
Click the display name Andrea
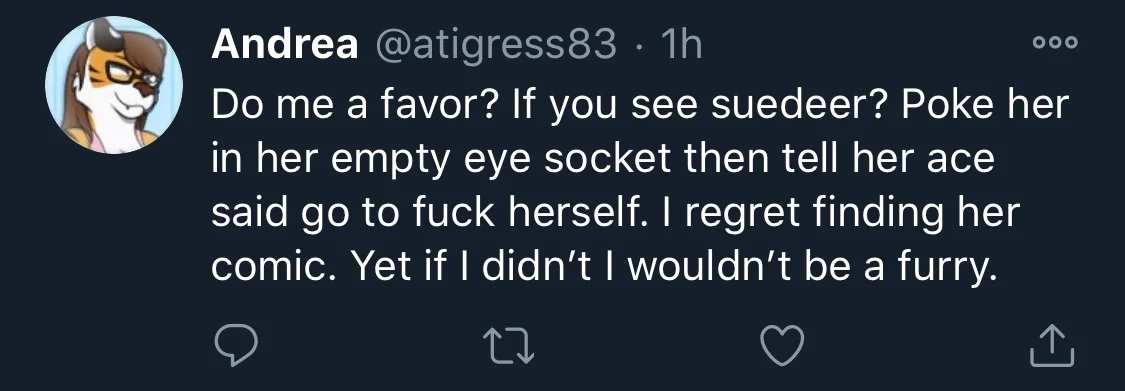pos(285,45)
